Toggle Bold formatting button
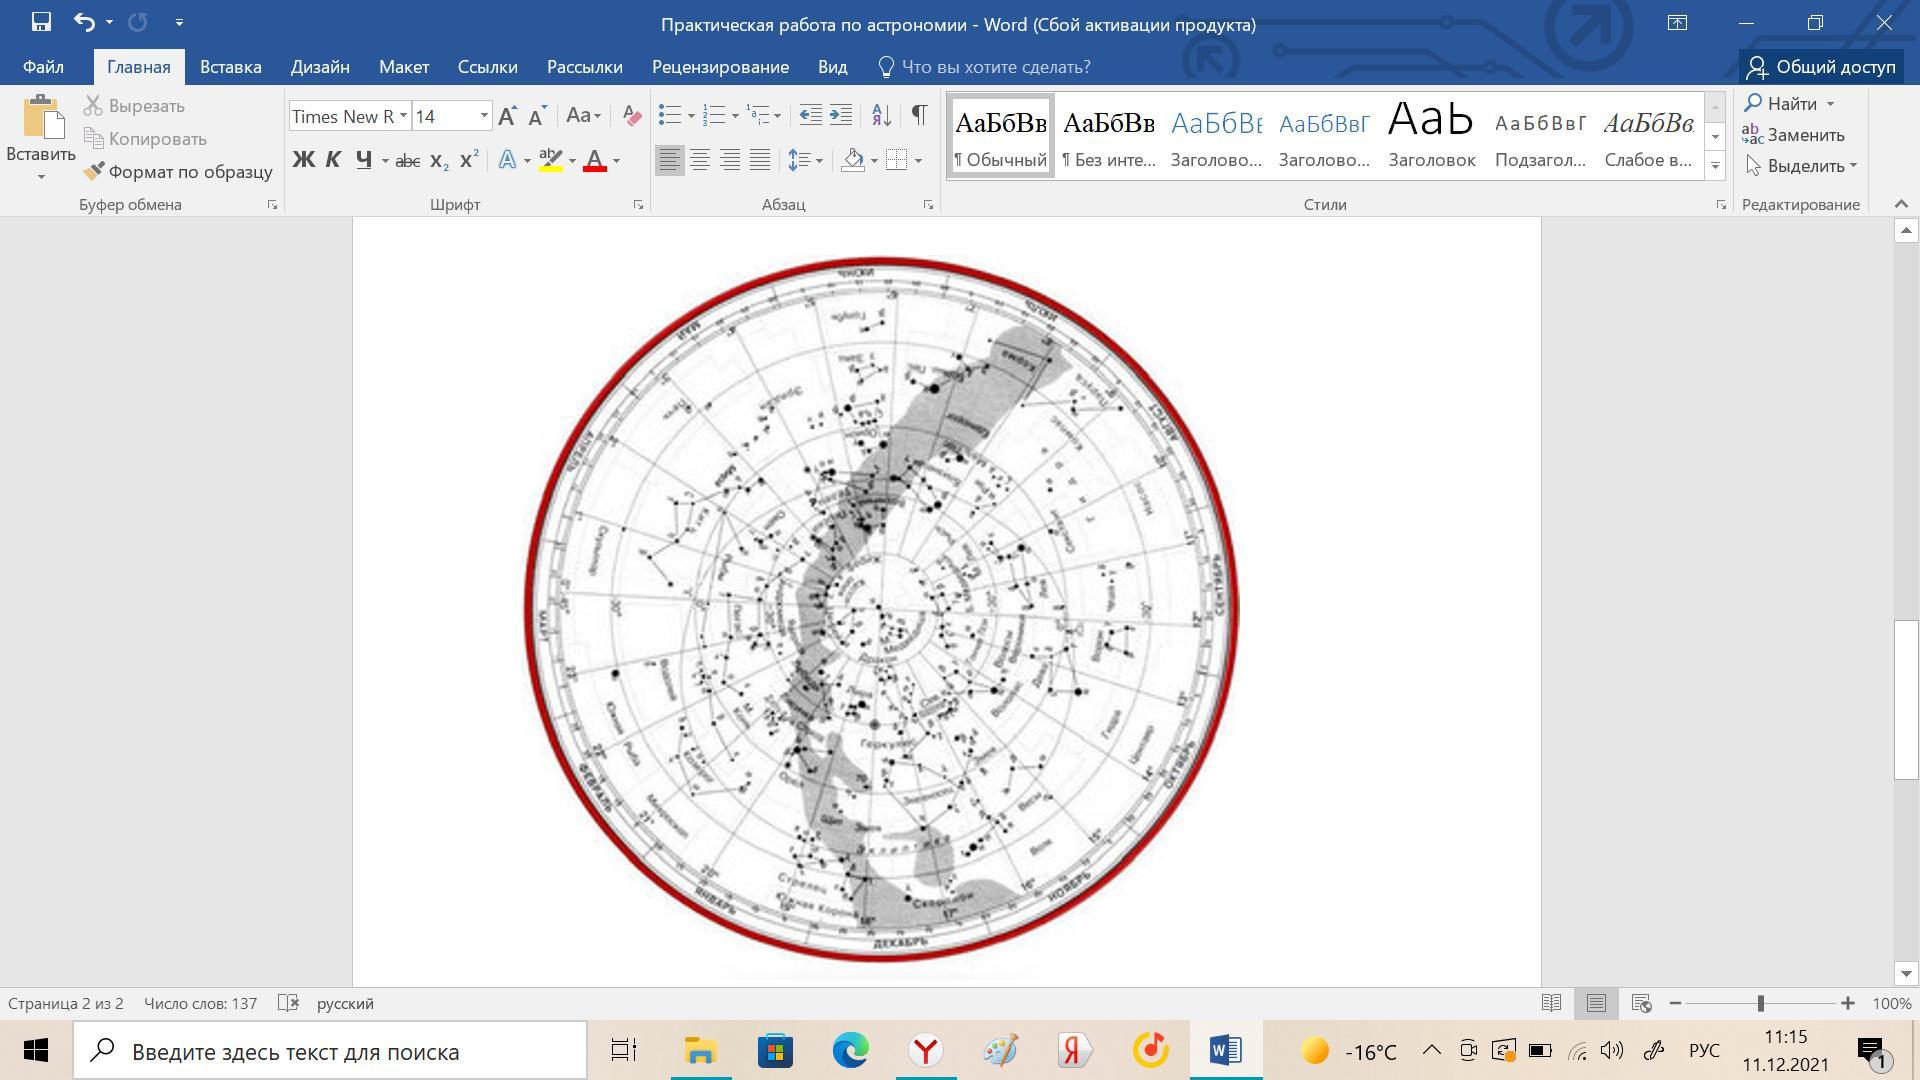This screenshot has width=1920, height=1080. coord(303,160)
